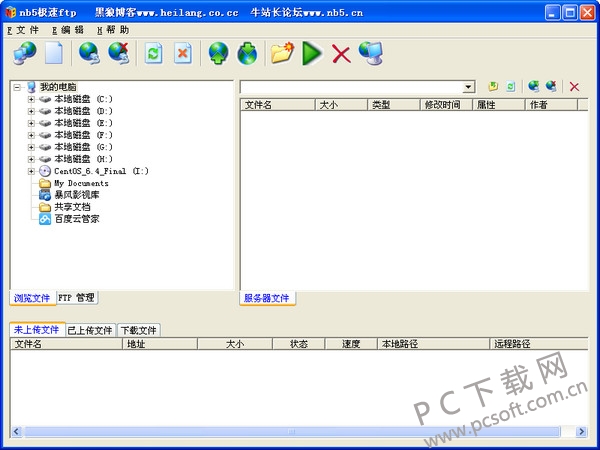Image resolution: width=600 pixels, height=450 pixels.
Task: Click the My Documents folder icon
Action: [x=45, y=183]
